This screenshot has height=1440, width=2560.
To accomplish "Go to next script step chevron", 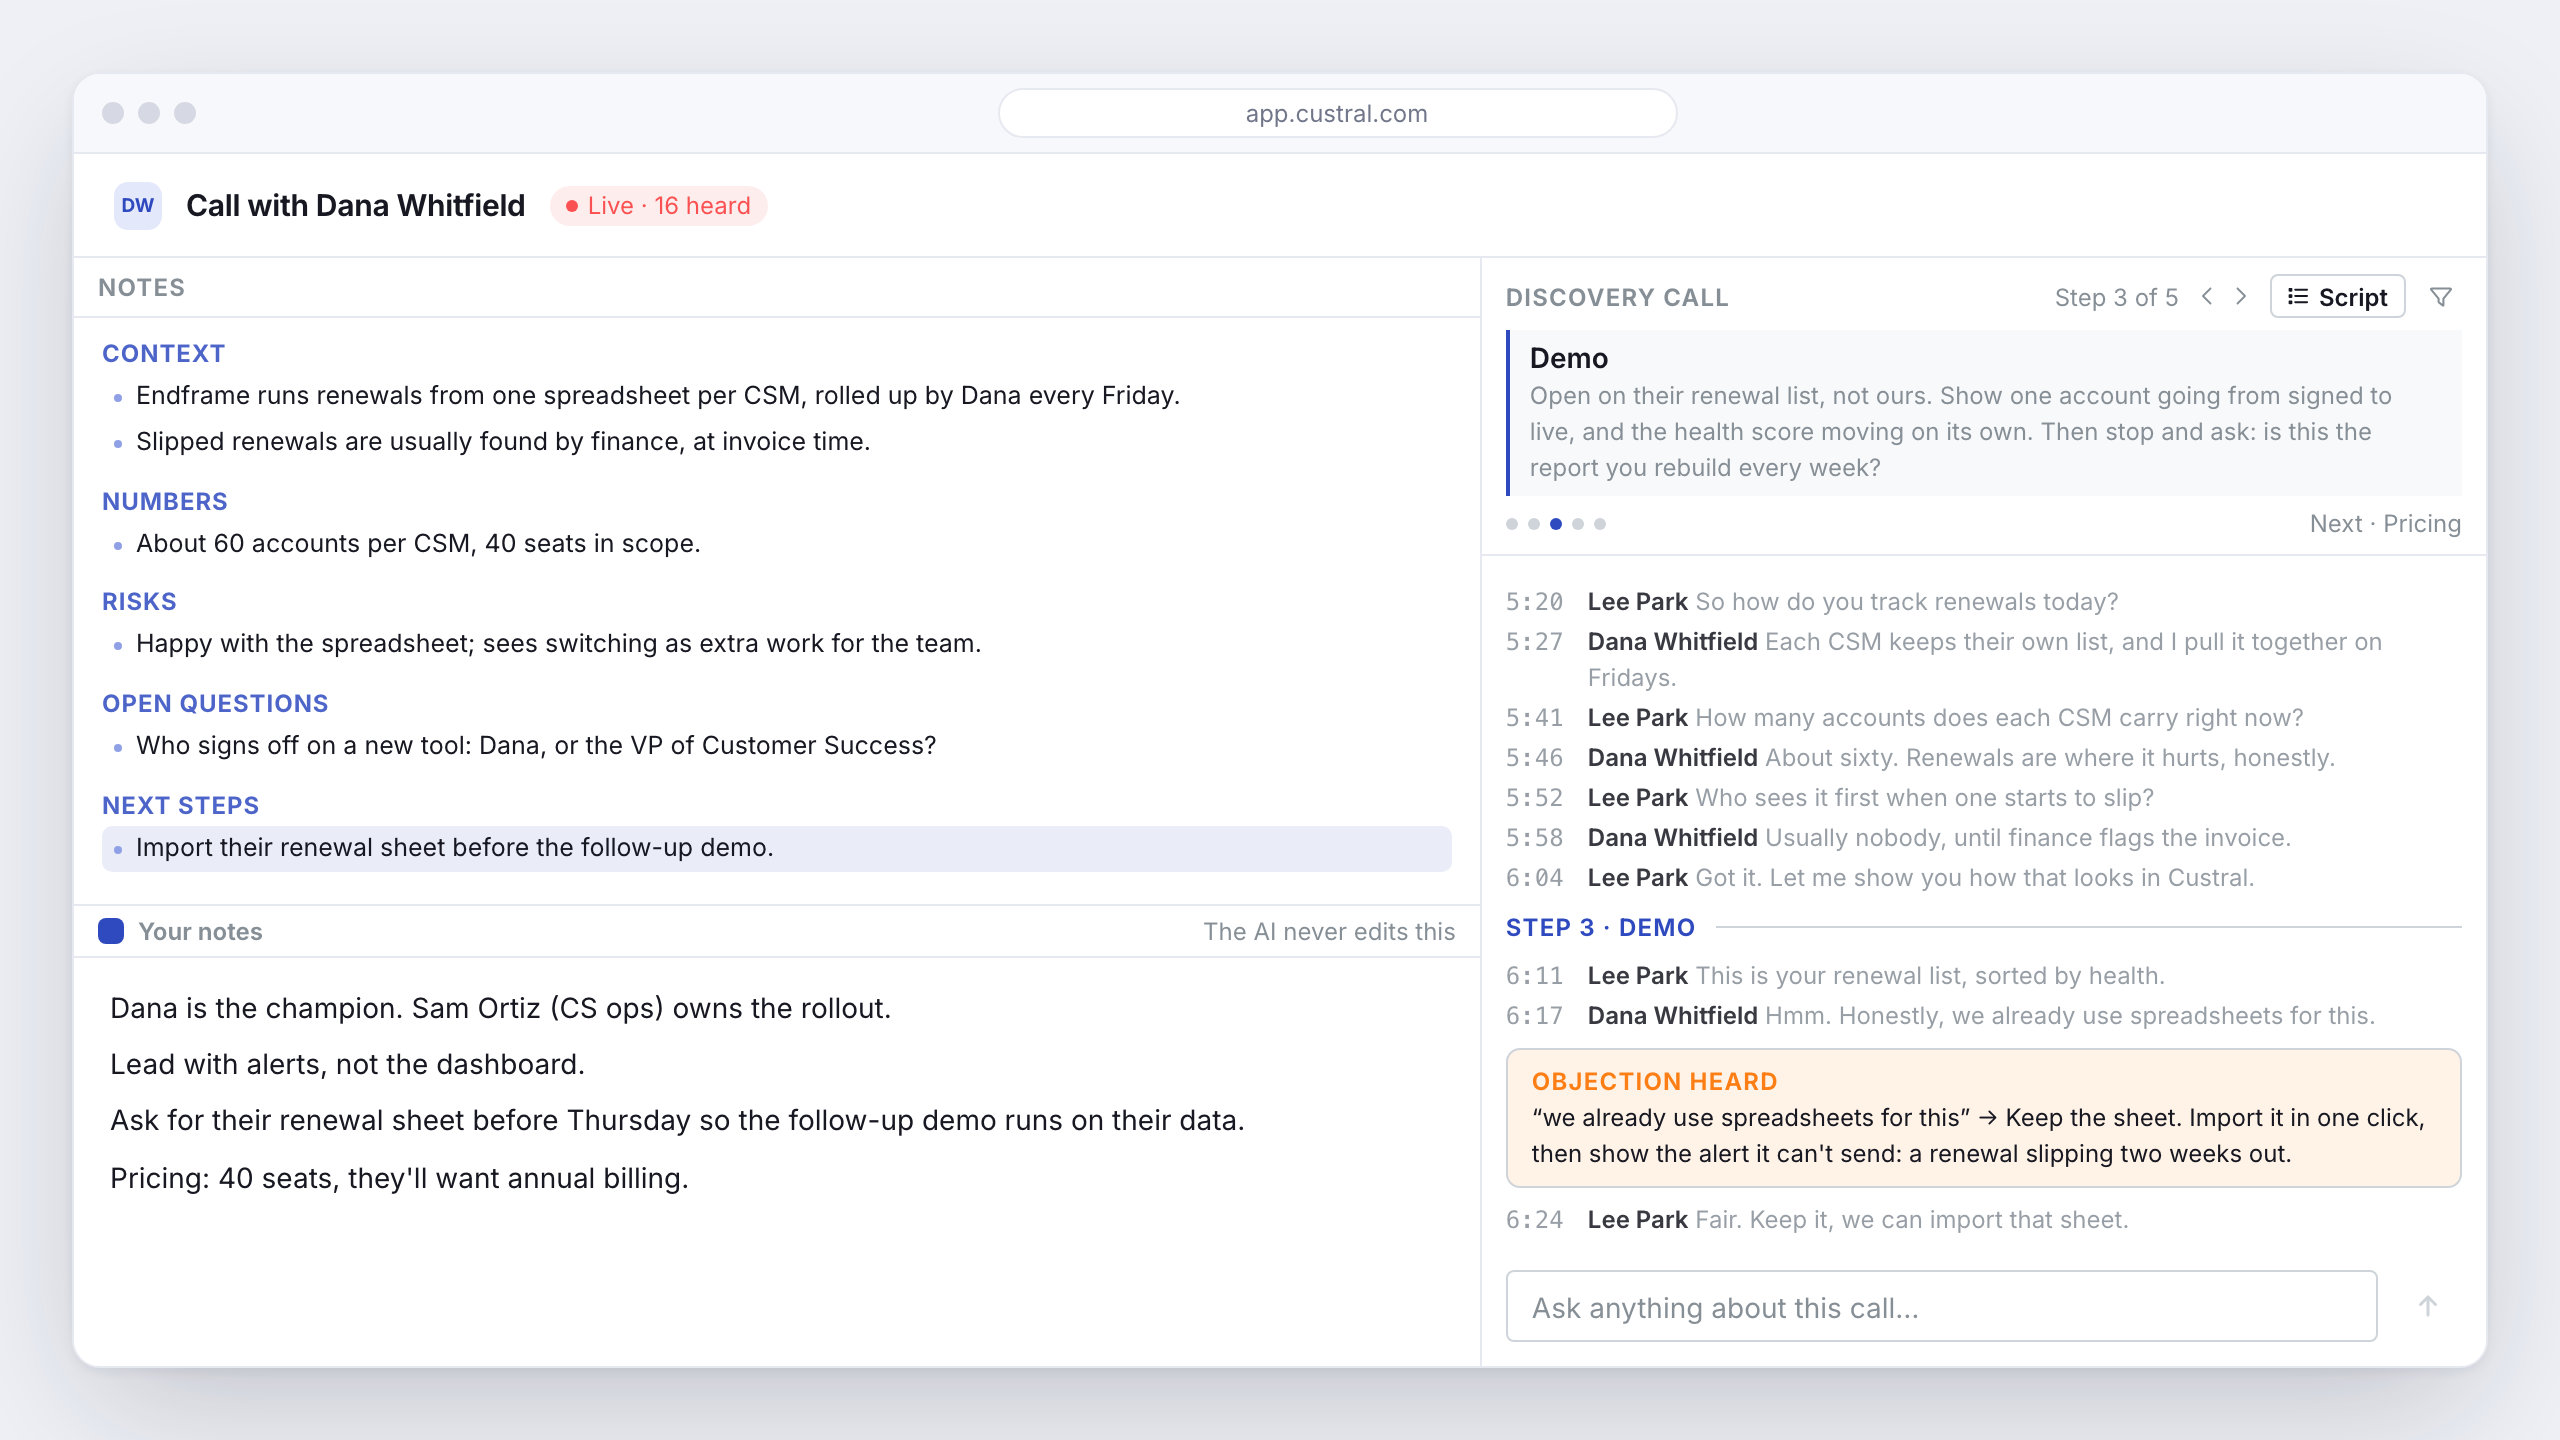I will (2241, 297).
